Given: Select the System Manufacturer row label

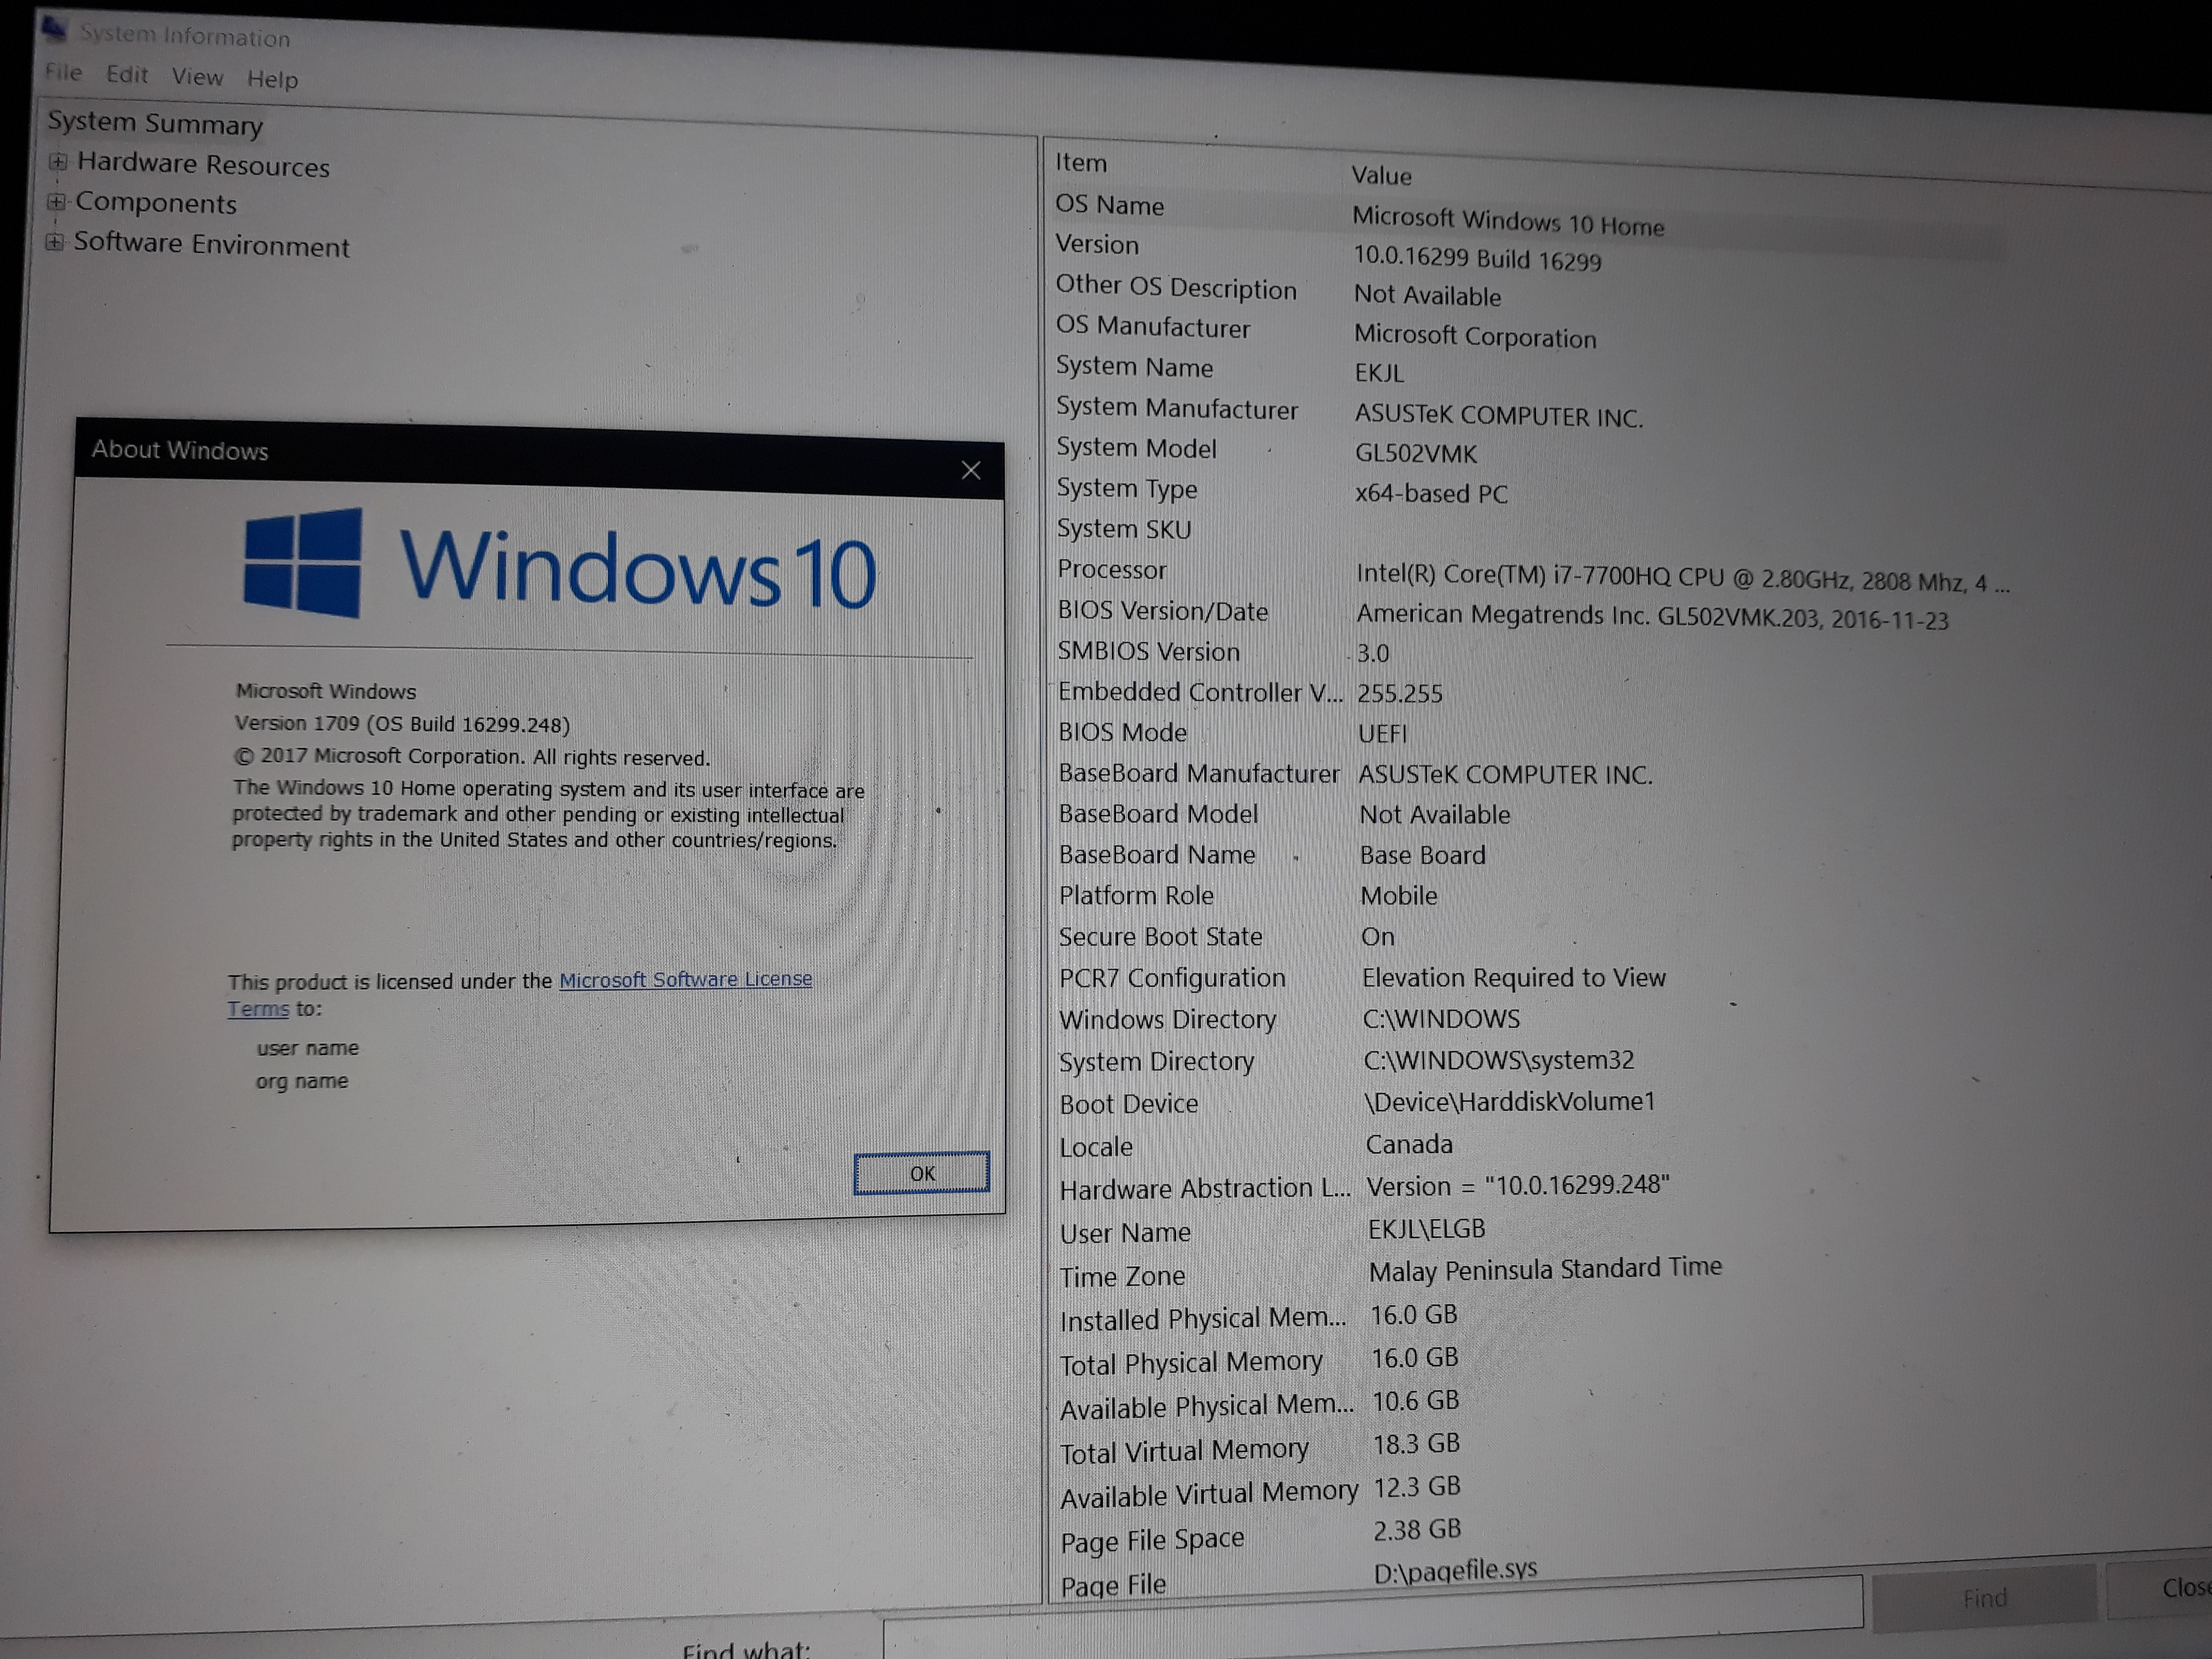Looking at the screenshot, I should (1177, 408).
